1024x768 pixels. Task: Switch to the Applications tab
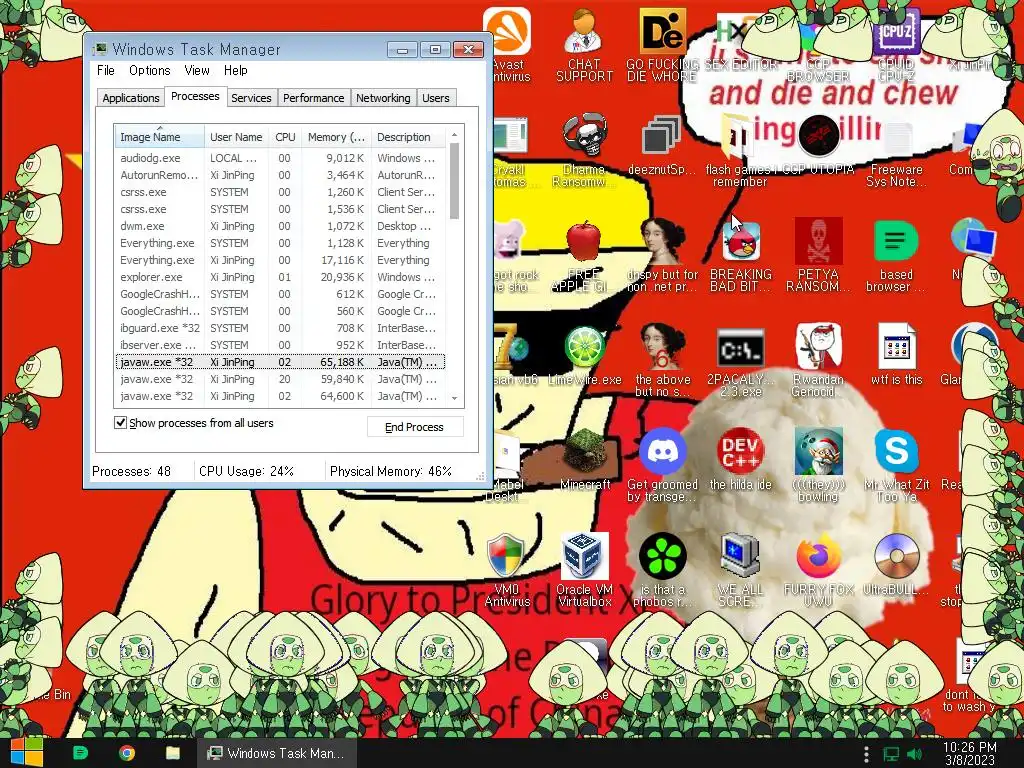131,98
